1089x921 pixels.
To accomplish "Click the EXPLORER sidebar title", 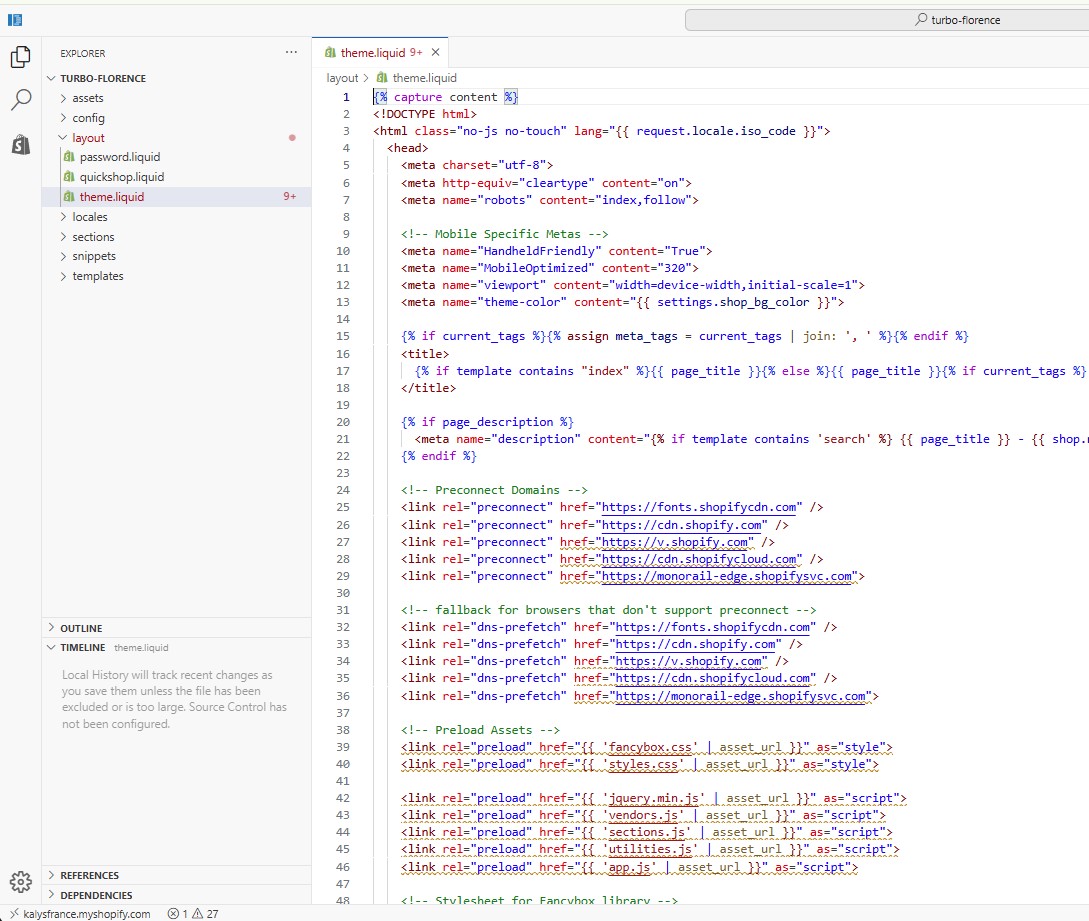I will tap(83, 53).
